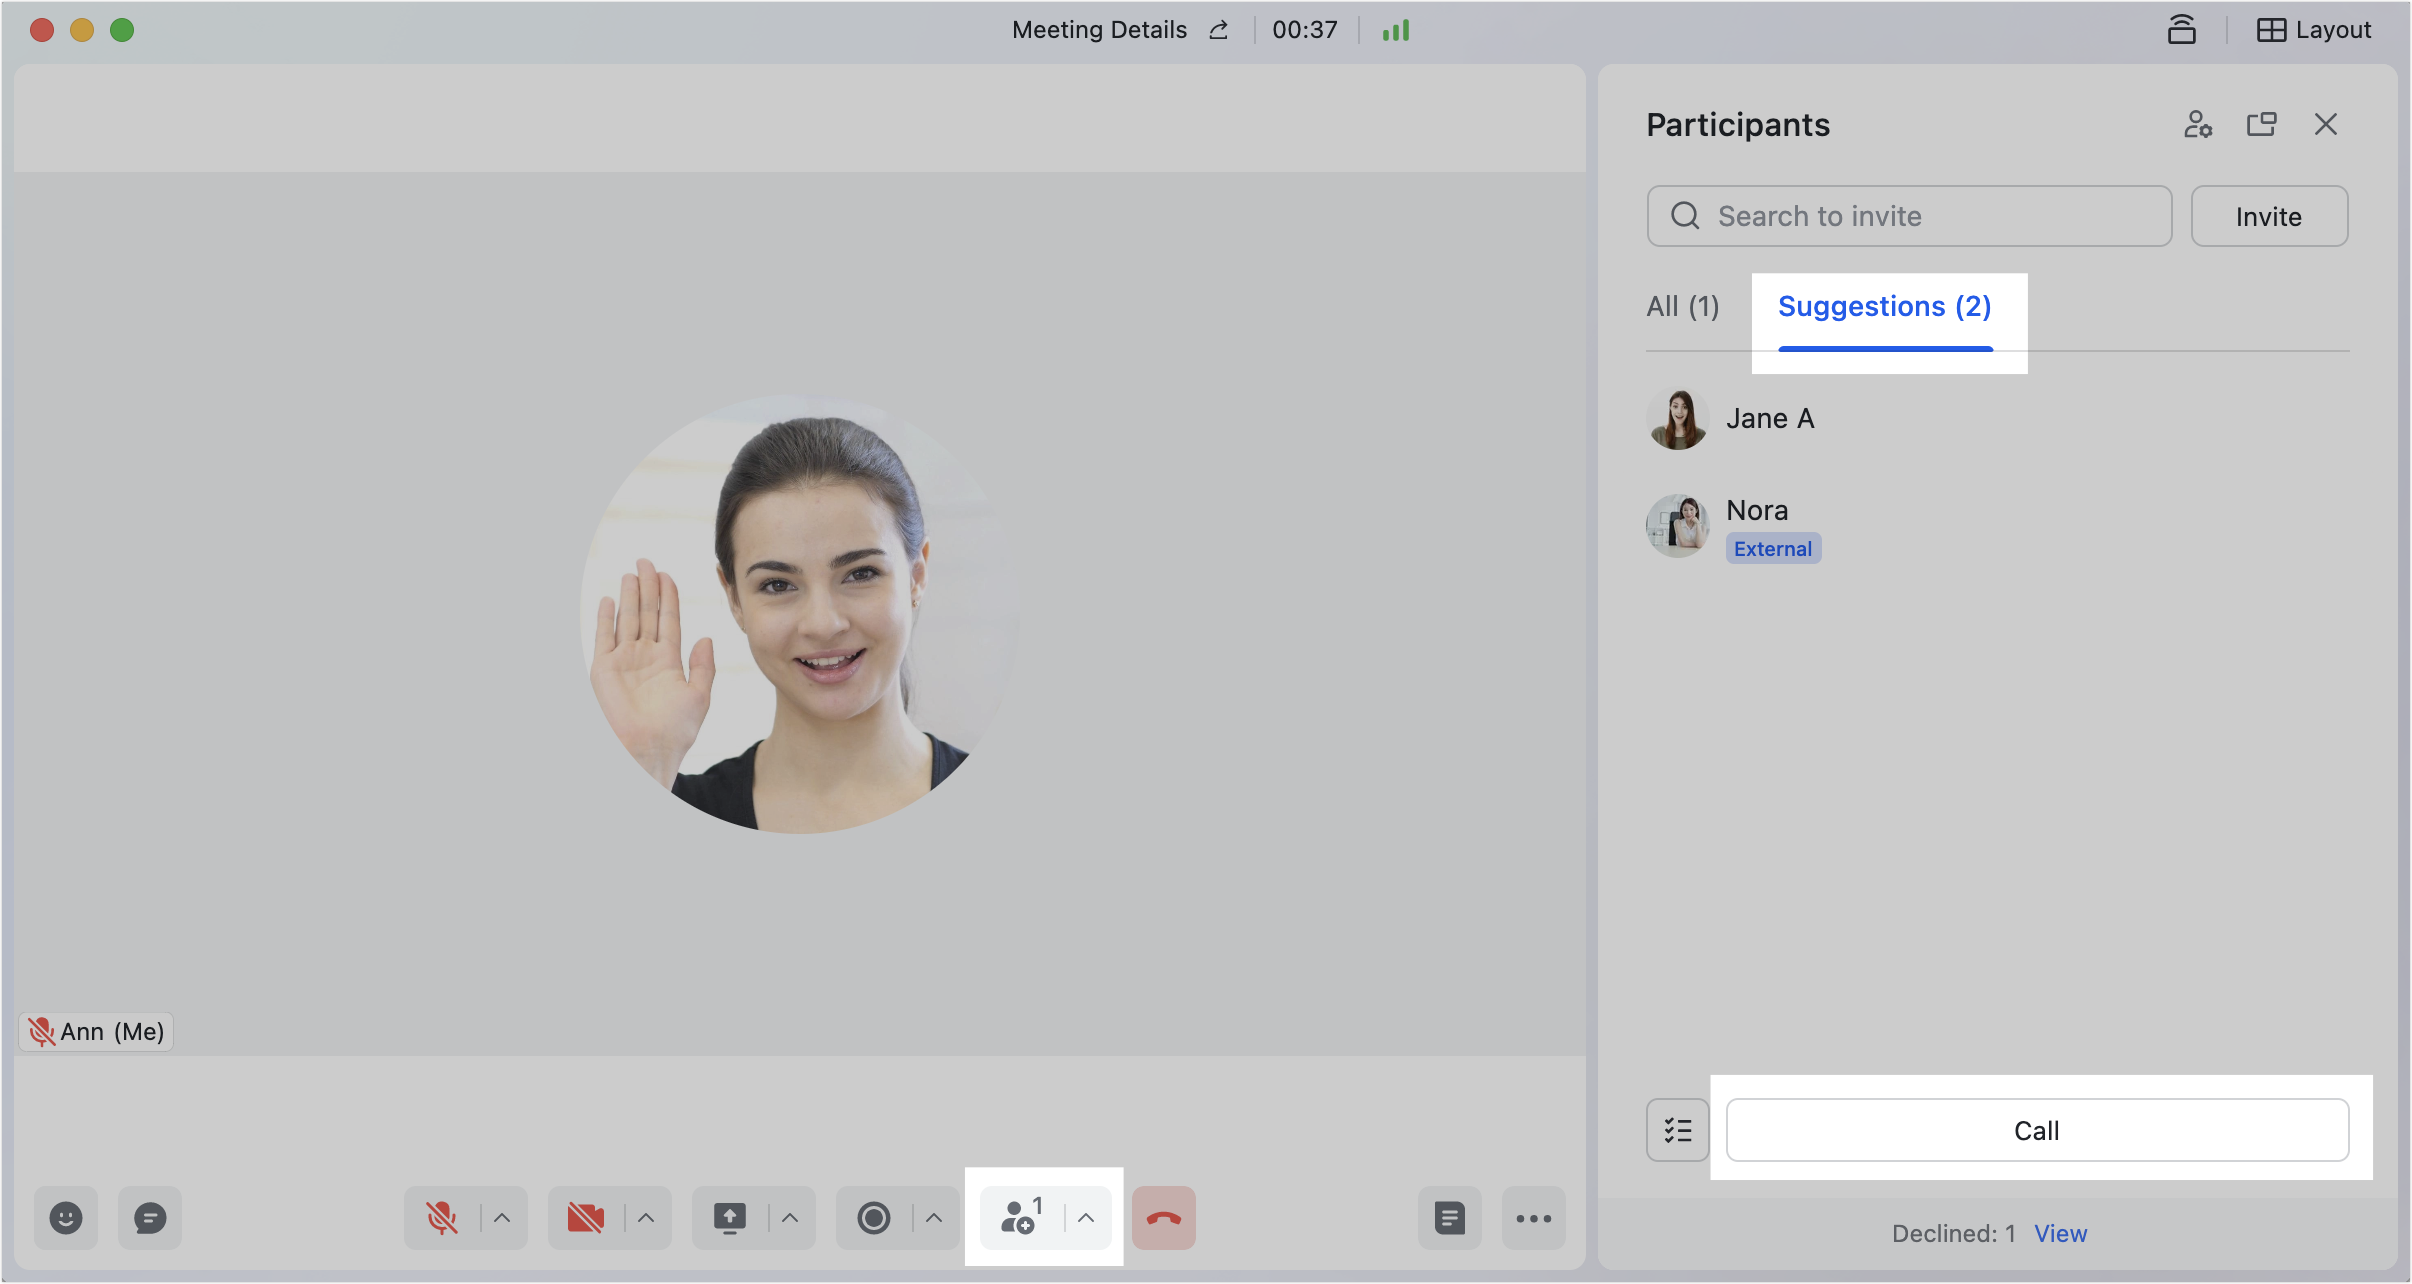The width and height of the screenshot is (2412, 1284).
Task: Open the chat bubble icon
Action: (x=150, y=1218)
